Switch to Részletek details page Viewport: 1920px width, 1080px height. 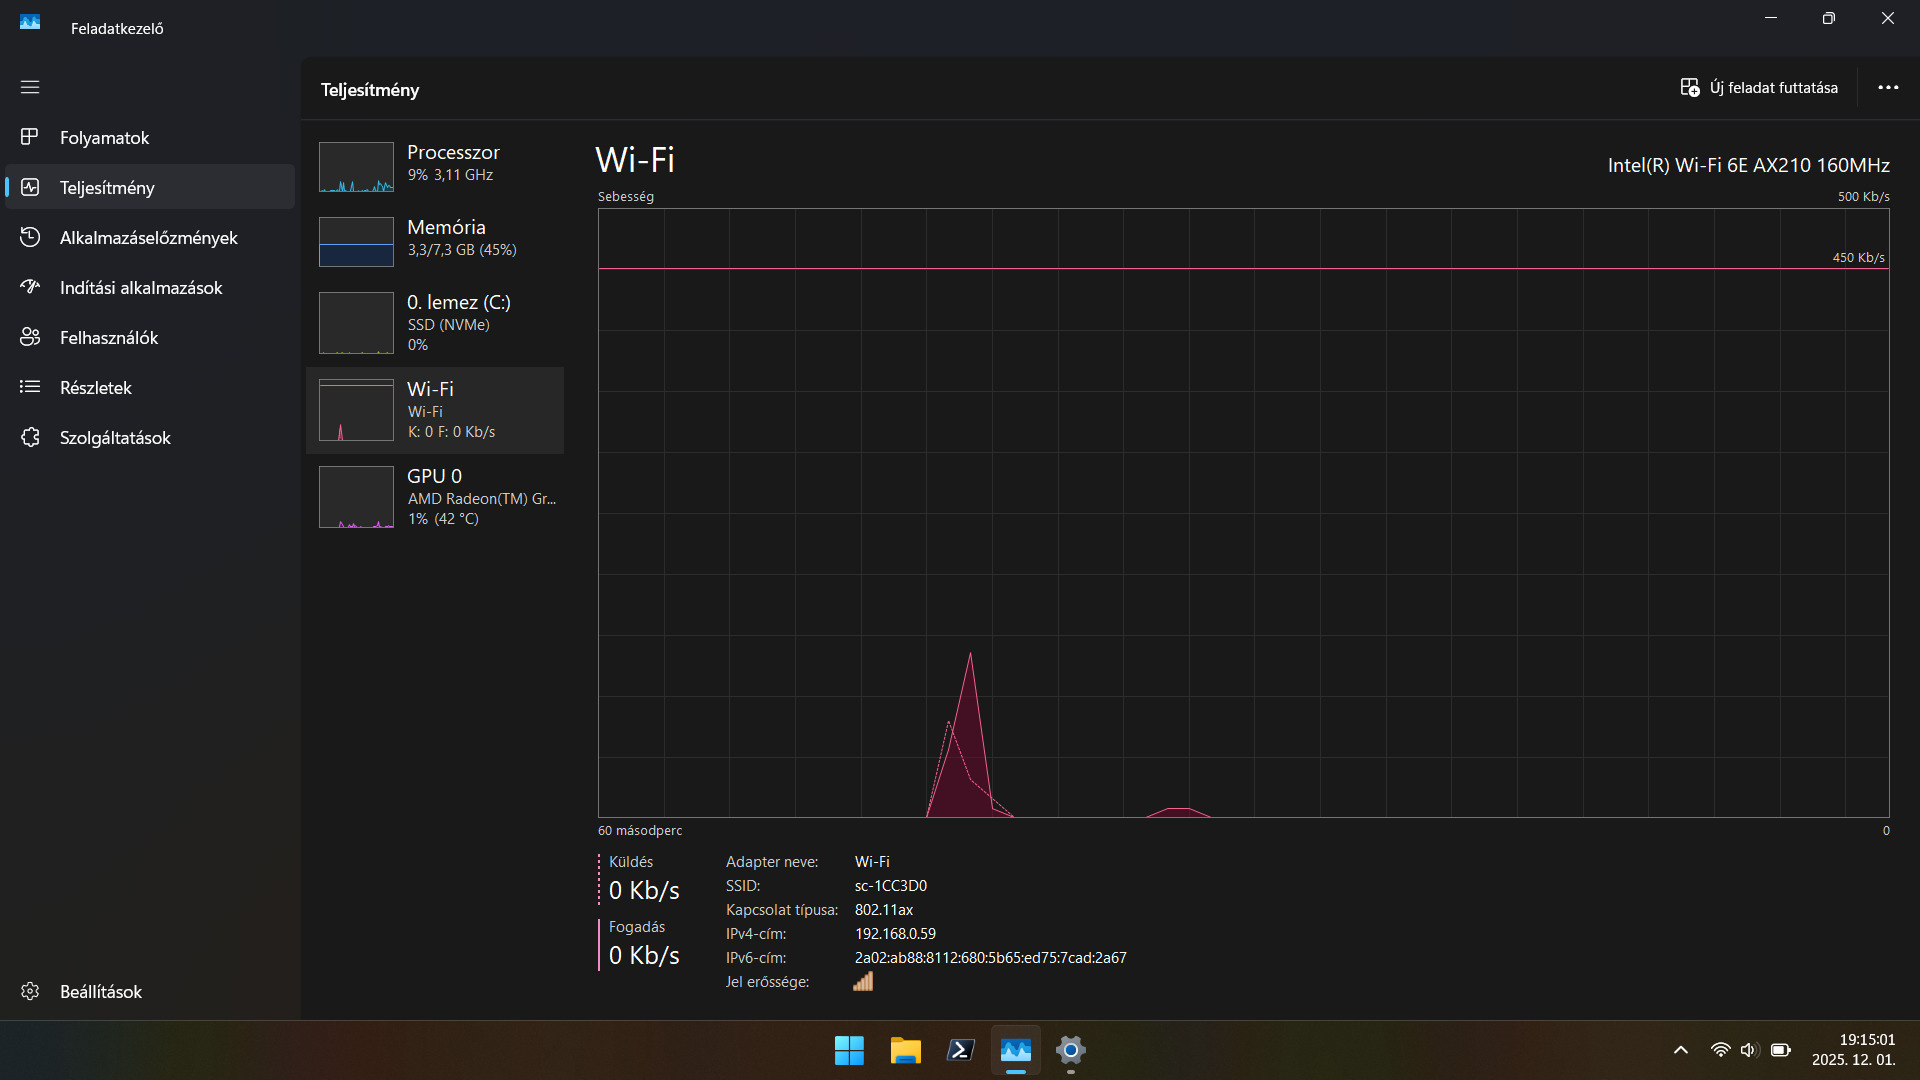click(95, 388)
